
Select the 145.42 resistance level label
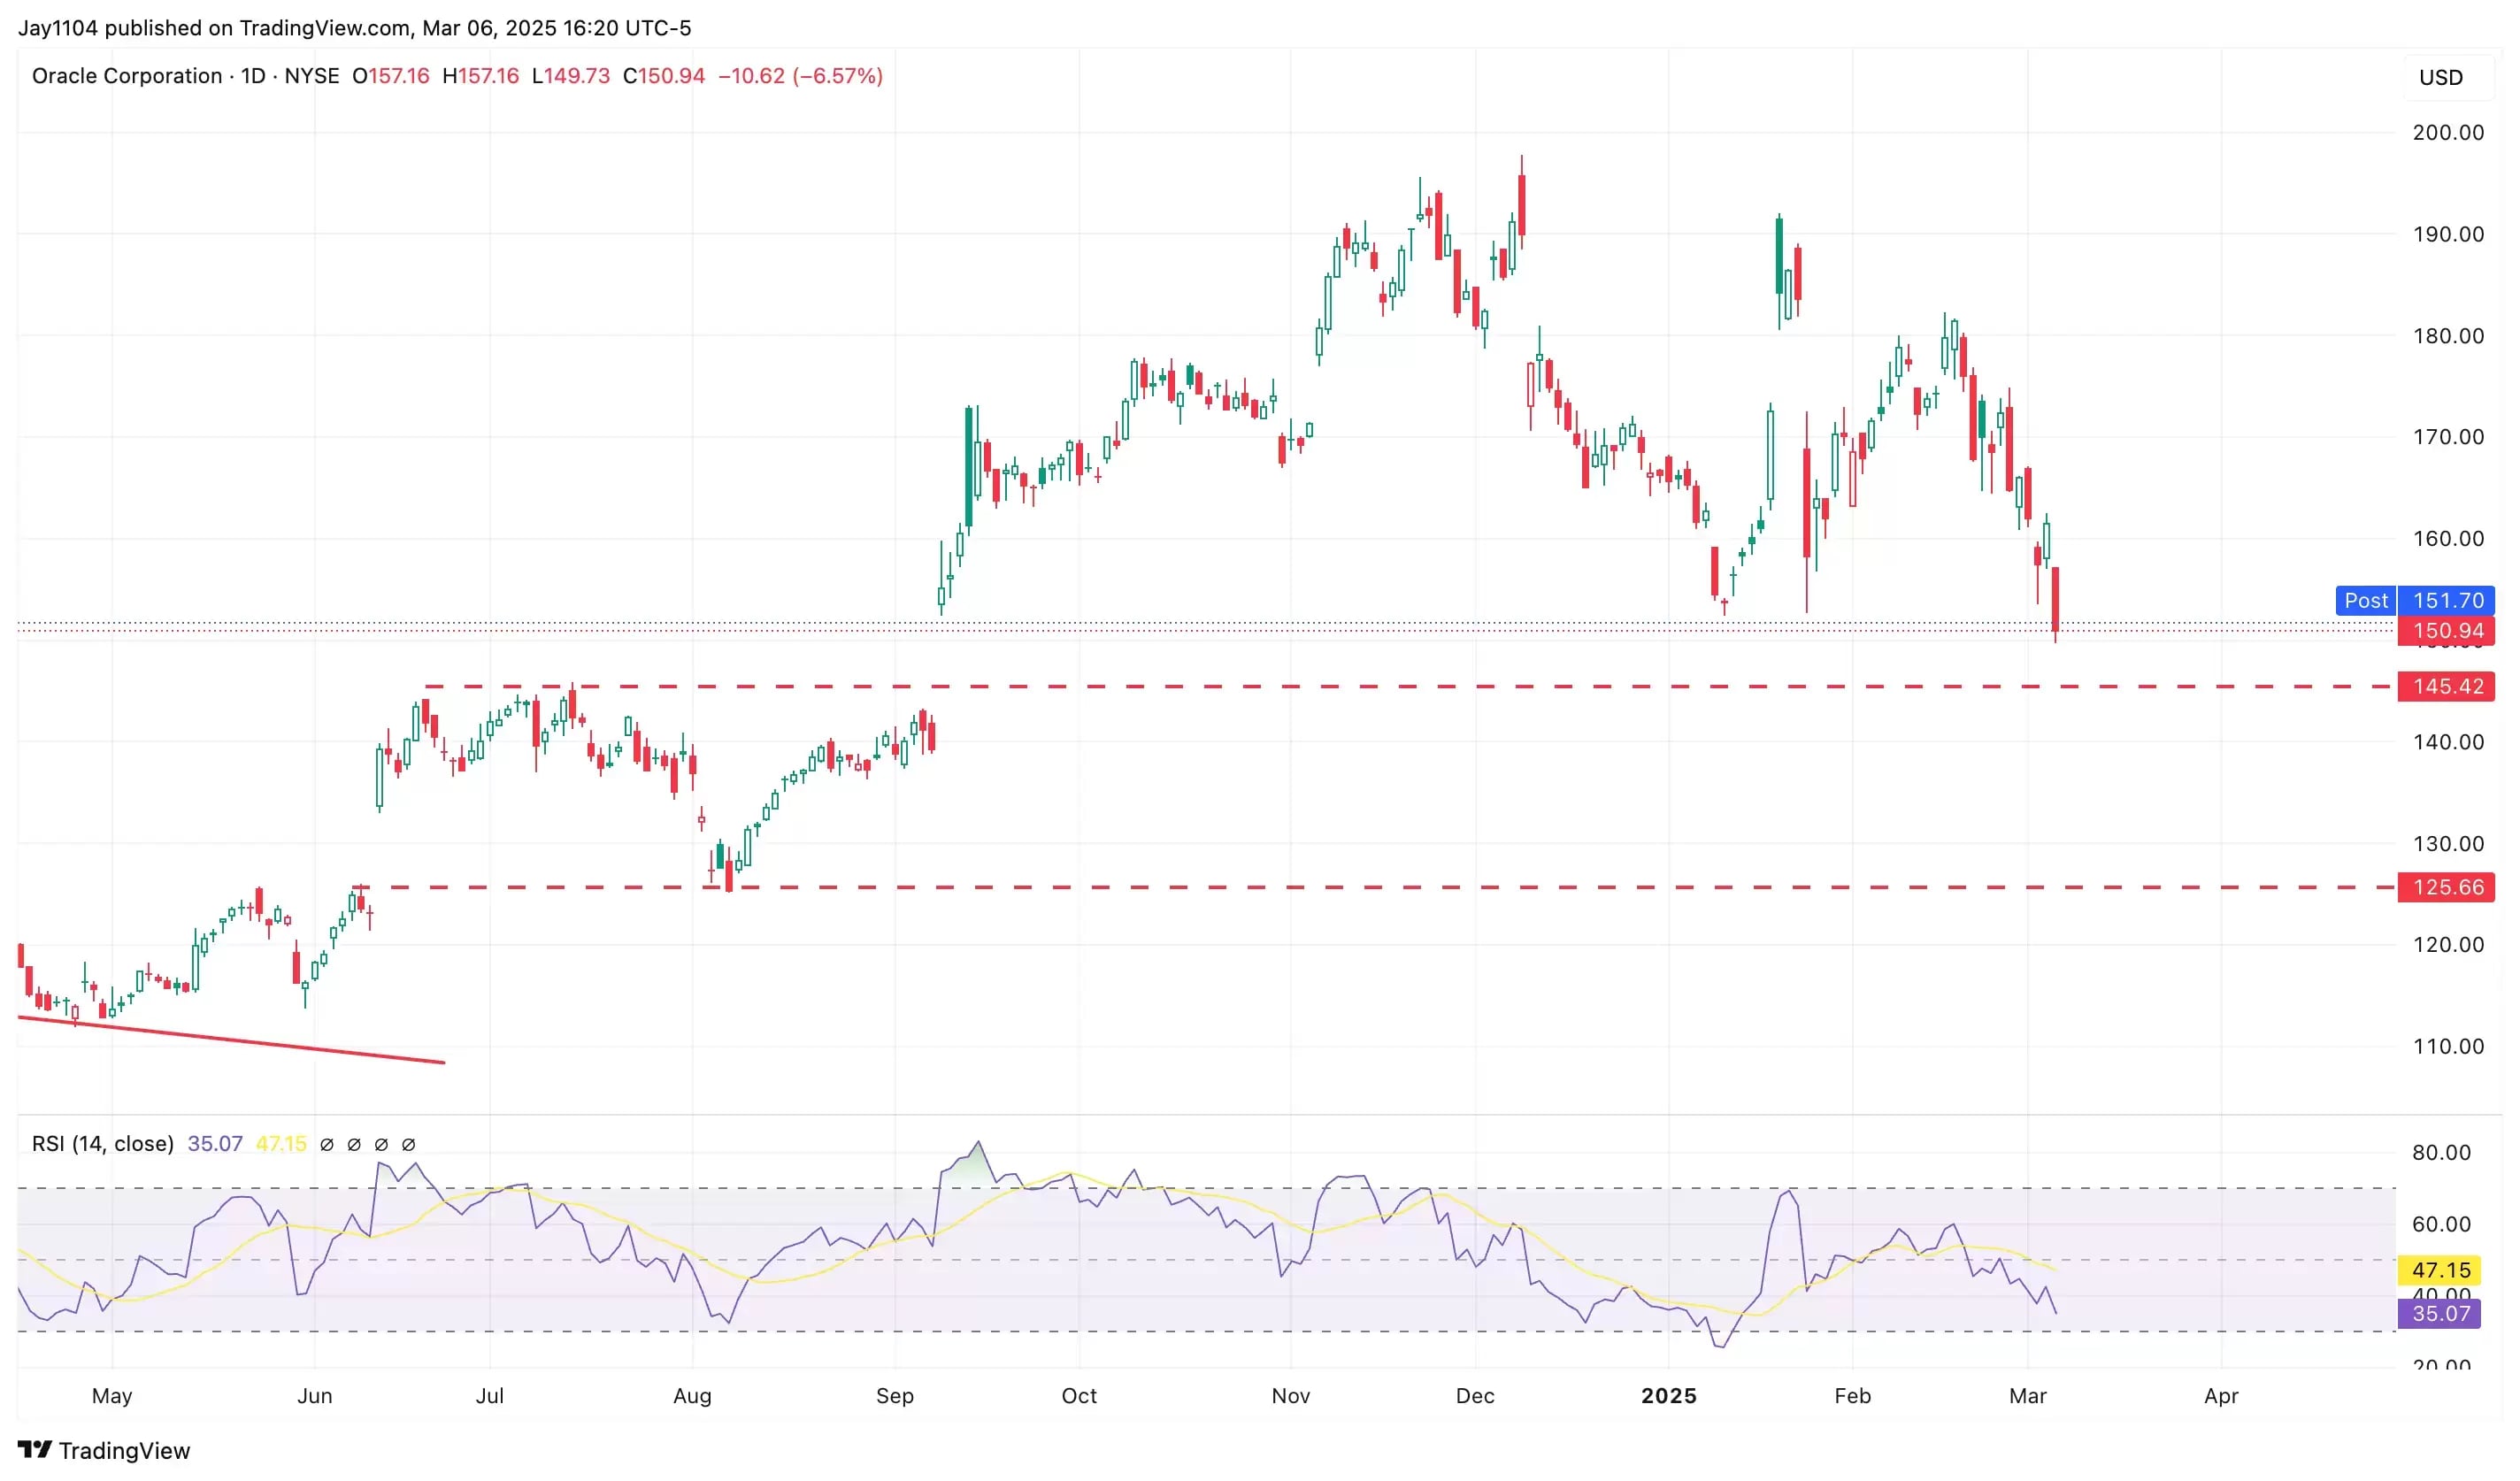pyautogui.click(x=2447, y=686)
